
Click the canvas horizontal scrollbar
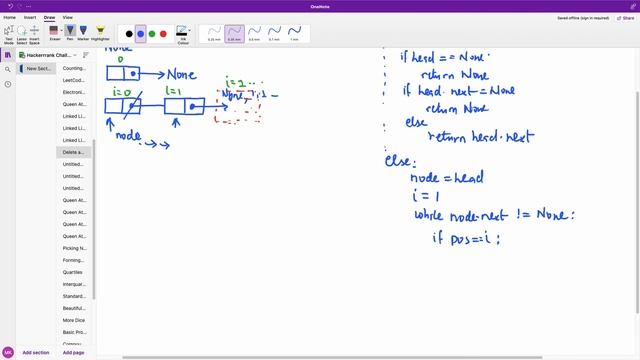point(332,358)
